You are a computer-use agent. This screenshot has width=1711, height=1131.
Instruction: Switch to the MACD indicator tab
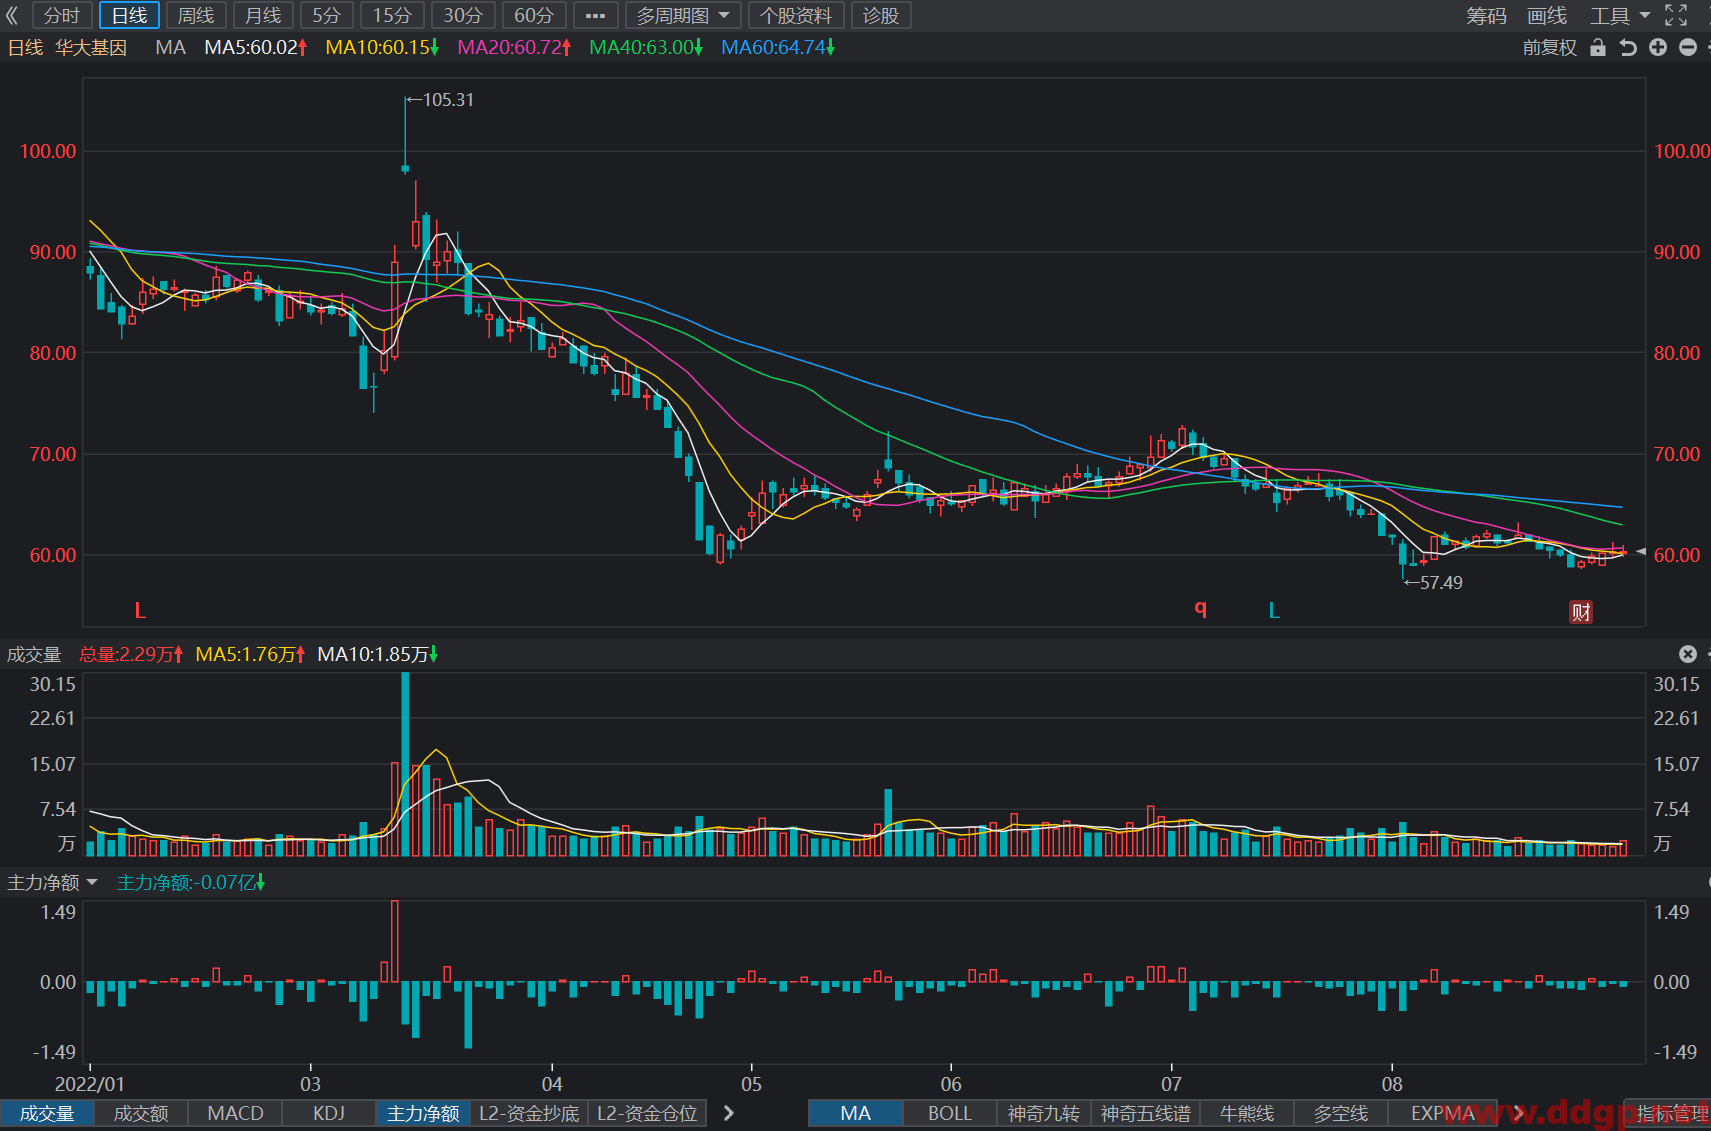point(235,1113)
